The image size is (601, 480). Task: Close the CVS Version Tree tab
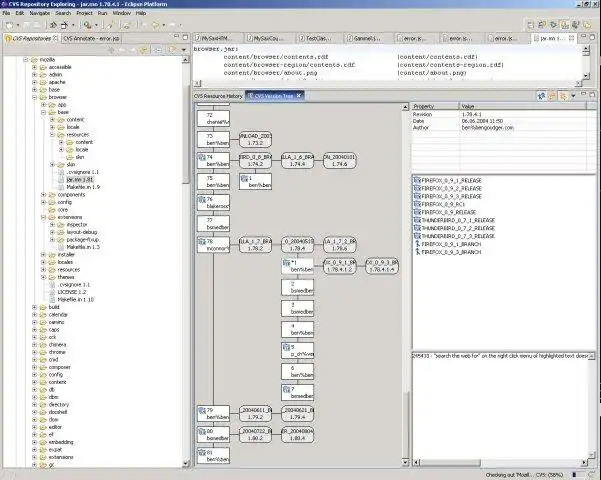click(x=299, y=95)
